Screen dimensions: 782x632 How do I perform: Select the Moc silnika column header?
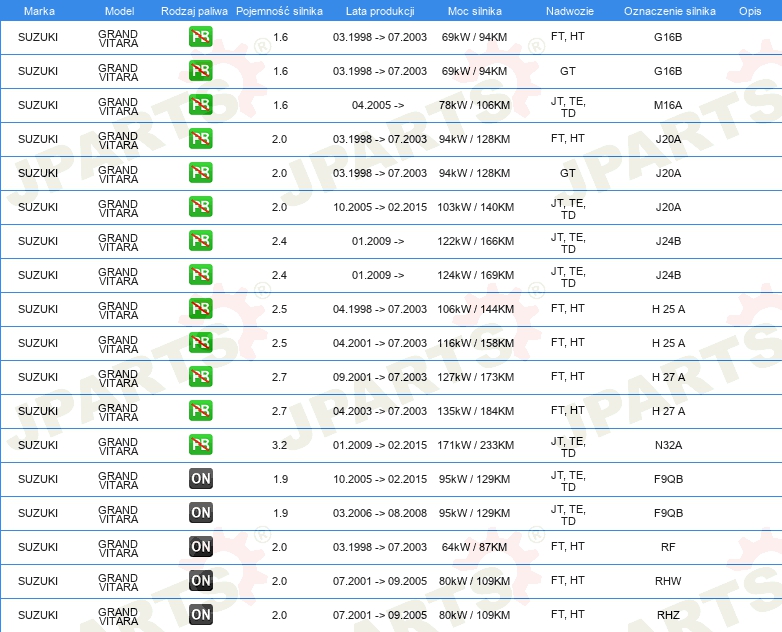click(x=475, y=11)
